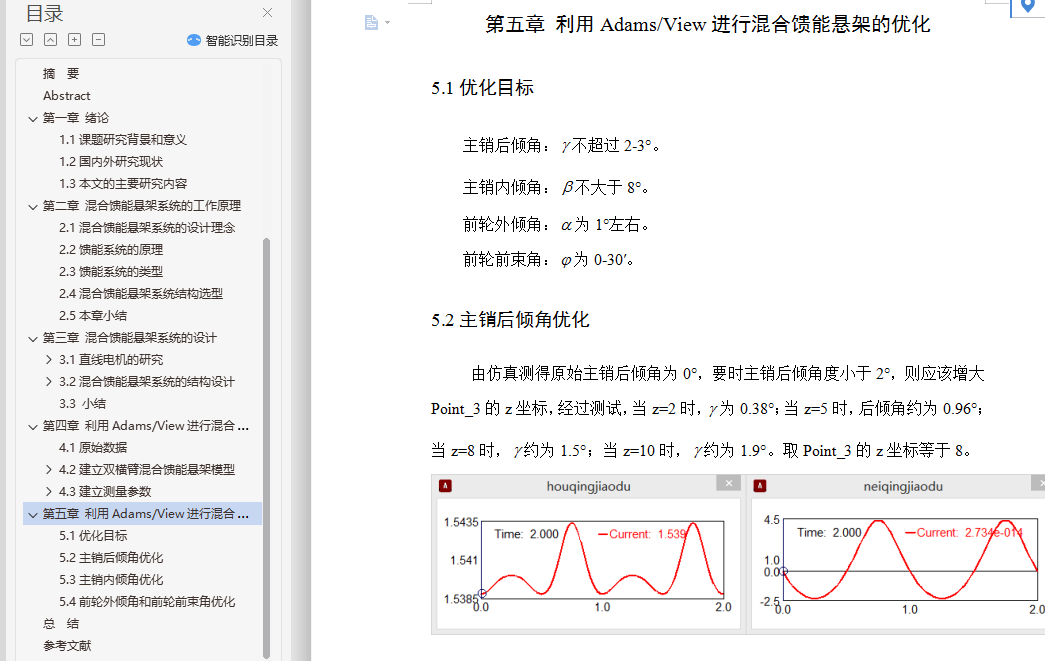
Task: Expand 3.2 混合馈能悬架系统的结构设计 subsection
Action: pyautogui.click(x=49, y=382)
